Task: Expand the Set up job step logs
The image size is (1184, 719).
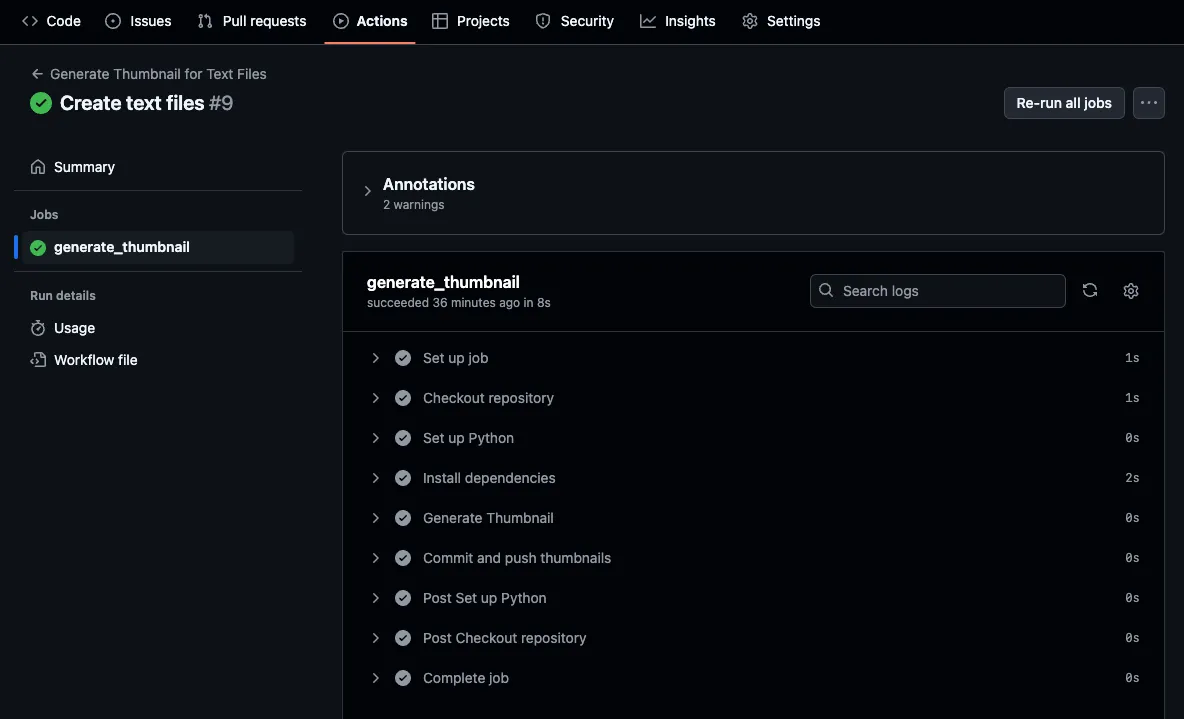Action: [x=375, y=357]
